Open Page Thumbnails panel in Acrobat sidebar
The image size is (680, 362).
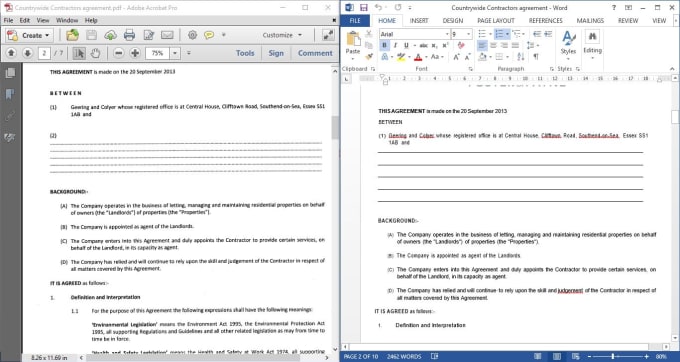[x=10, y=73]
